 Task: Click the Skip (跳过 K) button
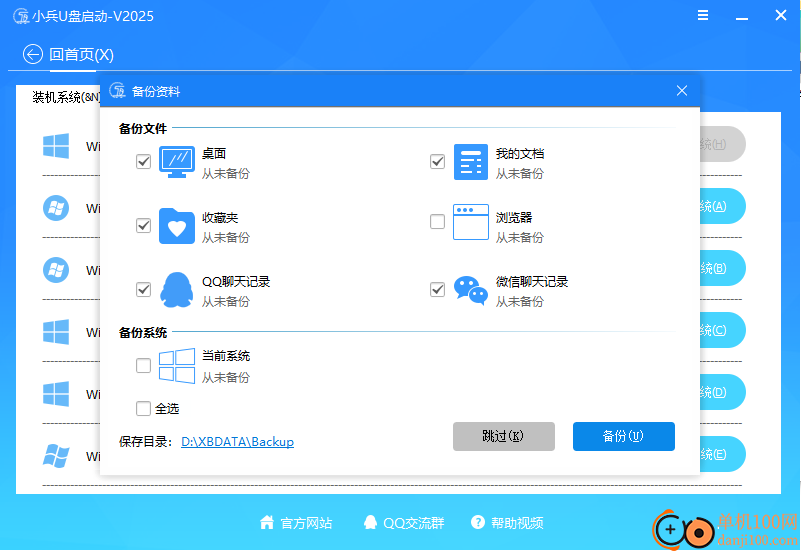tap(504, 436)
